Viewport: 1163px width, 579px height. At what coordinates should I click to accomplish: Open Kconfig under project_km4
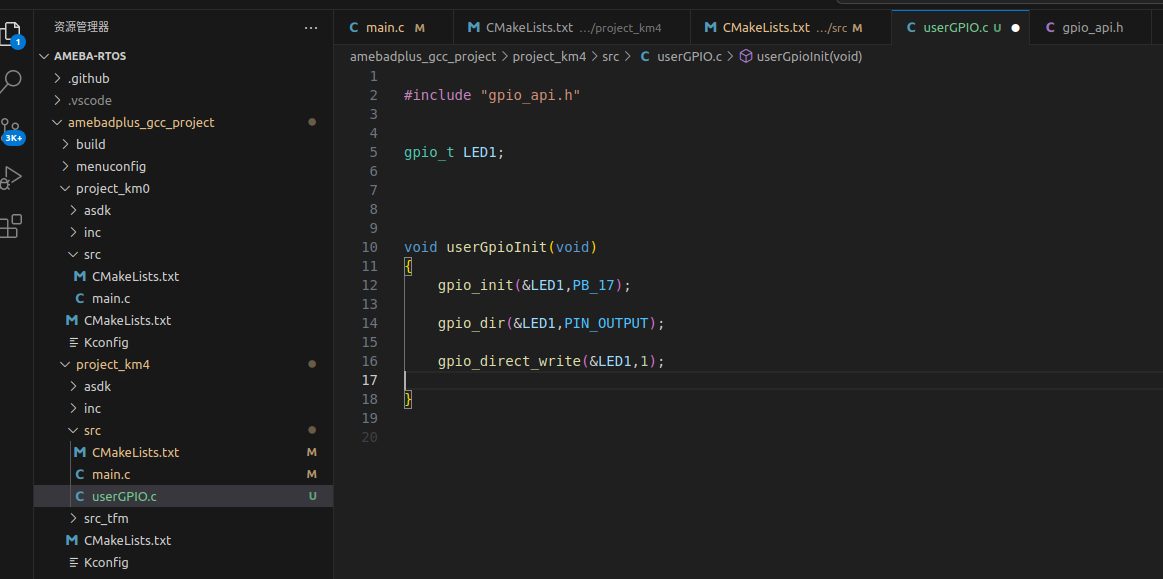(x=183, y=563)
